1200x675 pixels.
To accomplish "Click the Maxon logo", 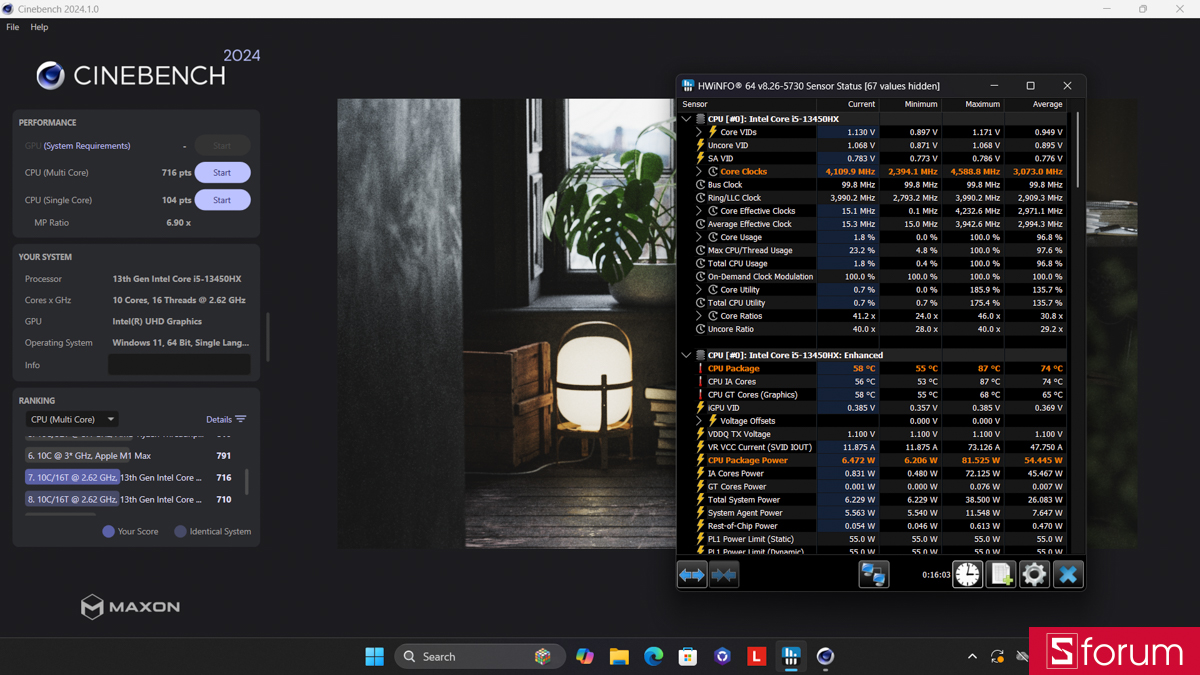I will (x=130, y=607).
